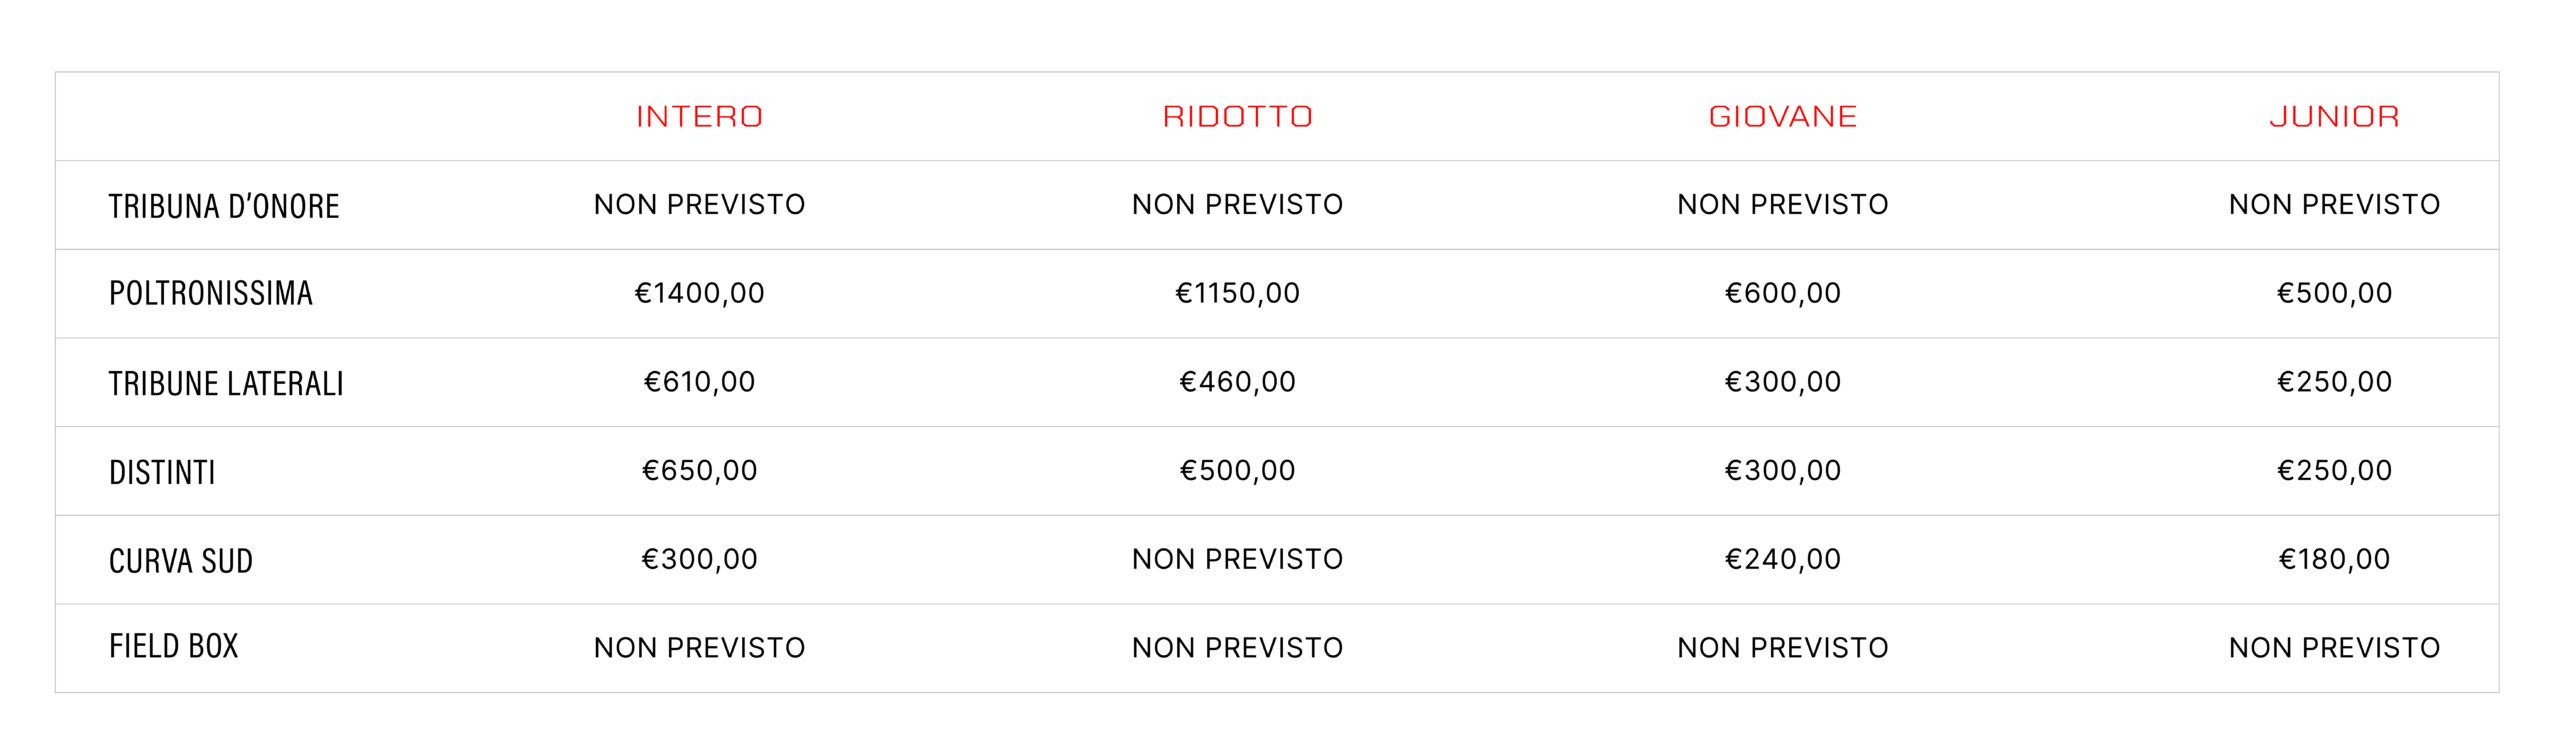
Task: Select the €650,00 Distinti Intero price
Action: click(x=699, y=470)
